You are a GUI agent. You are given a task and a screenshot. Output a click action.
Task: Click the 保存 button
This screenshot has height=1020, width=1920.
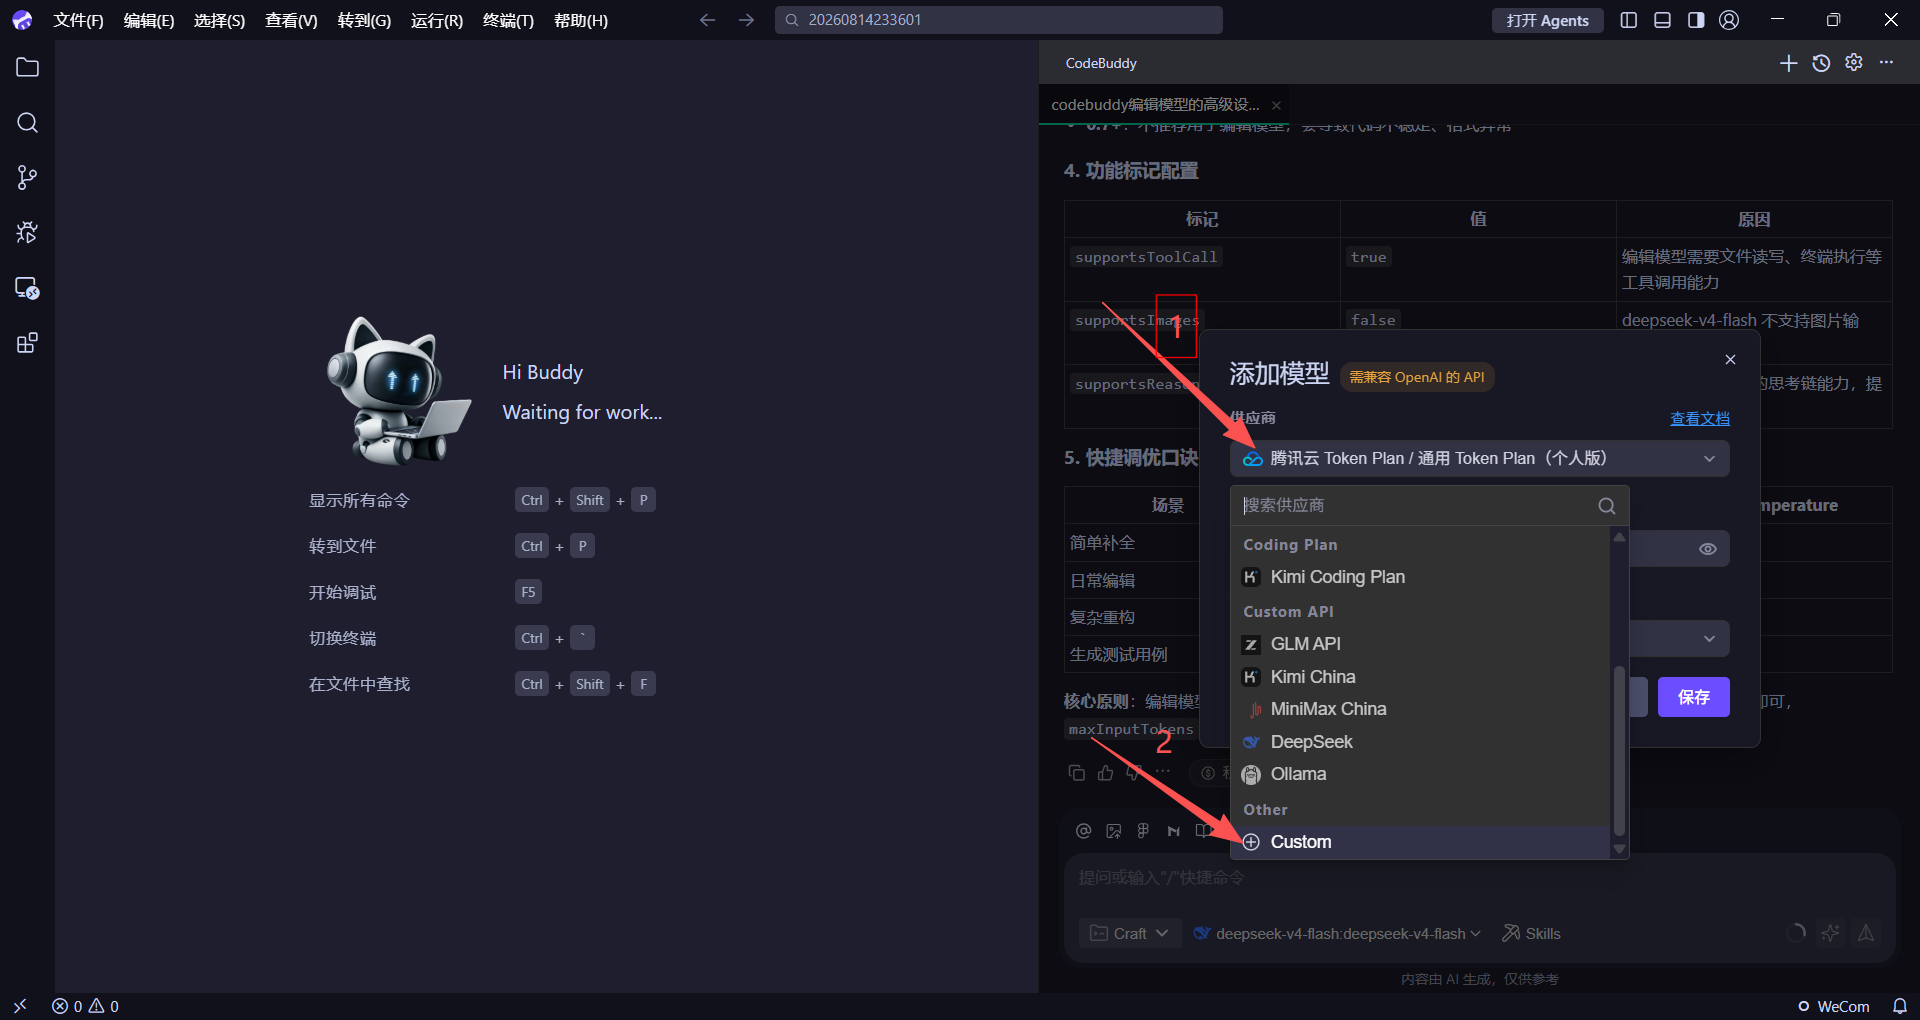pos(1693,697)
